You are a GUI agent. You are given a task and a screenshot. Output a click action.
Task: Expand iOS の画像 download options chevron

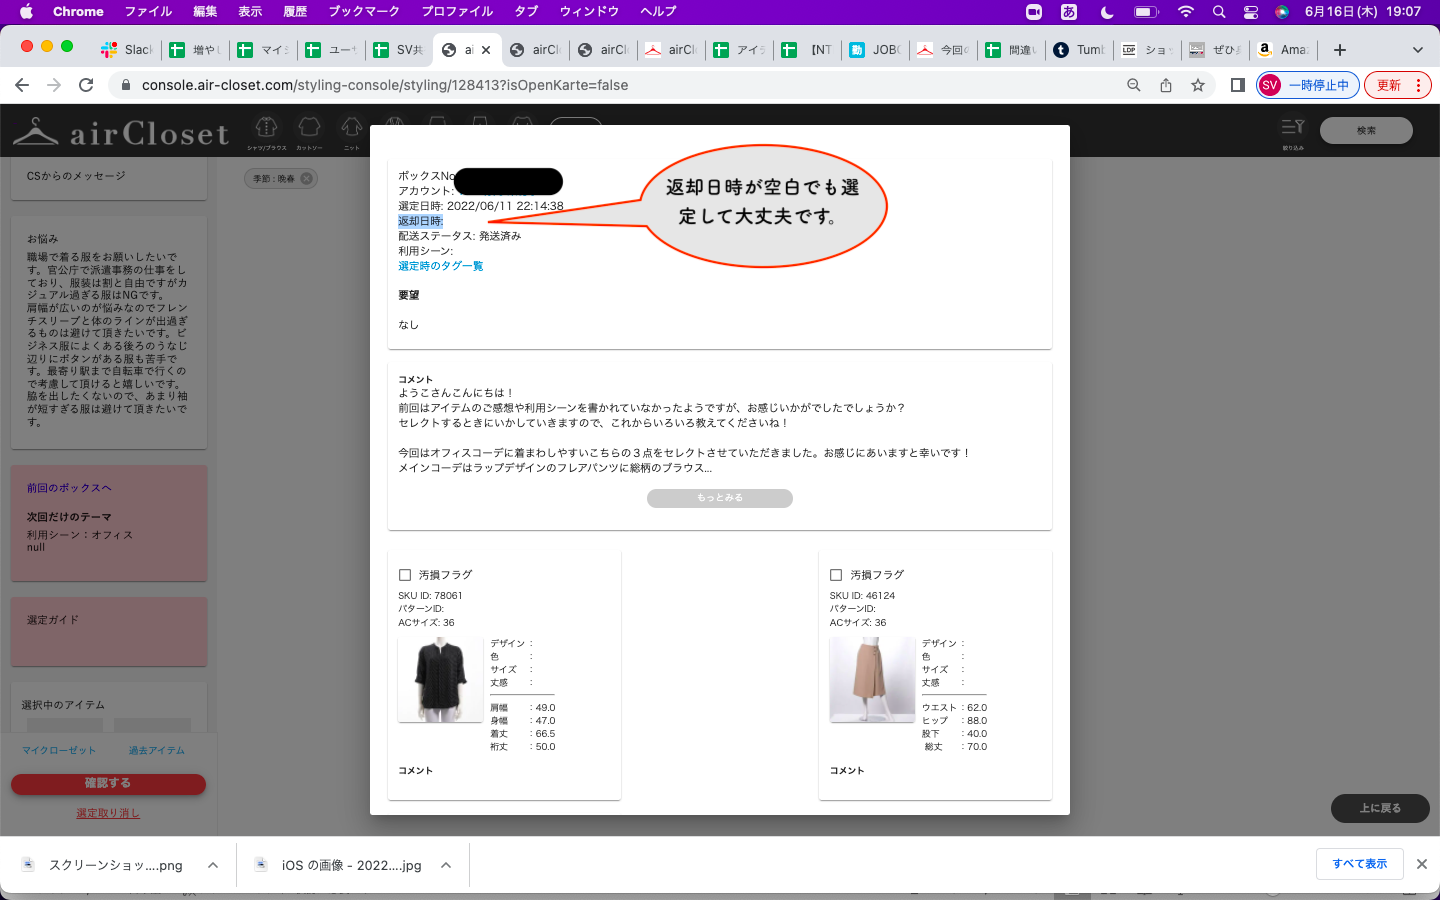click(x=446, y=865)
